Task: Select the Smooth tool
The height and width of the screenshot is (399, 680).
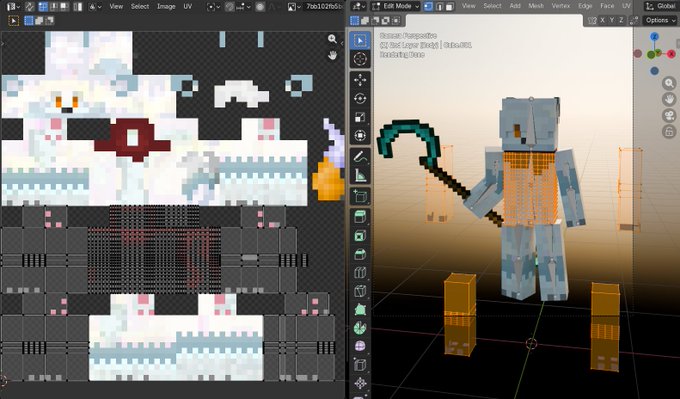Action: 360,347
